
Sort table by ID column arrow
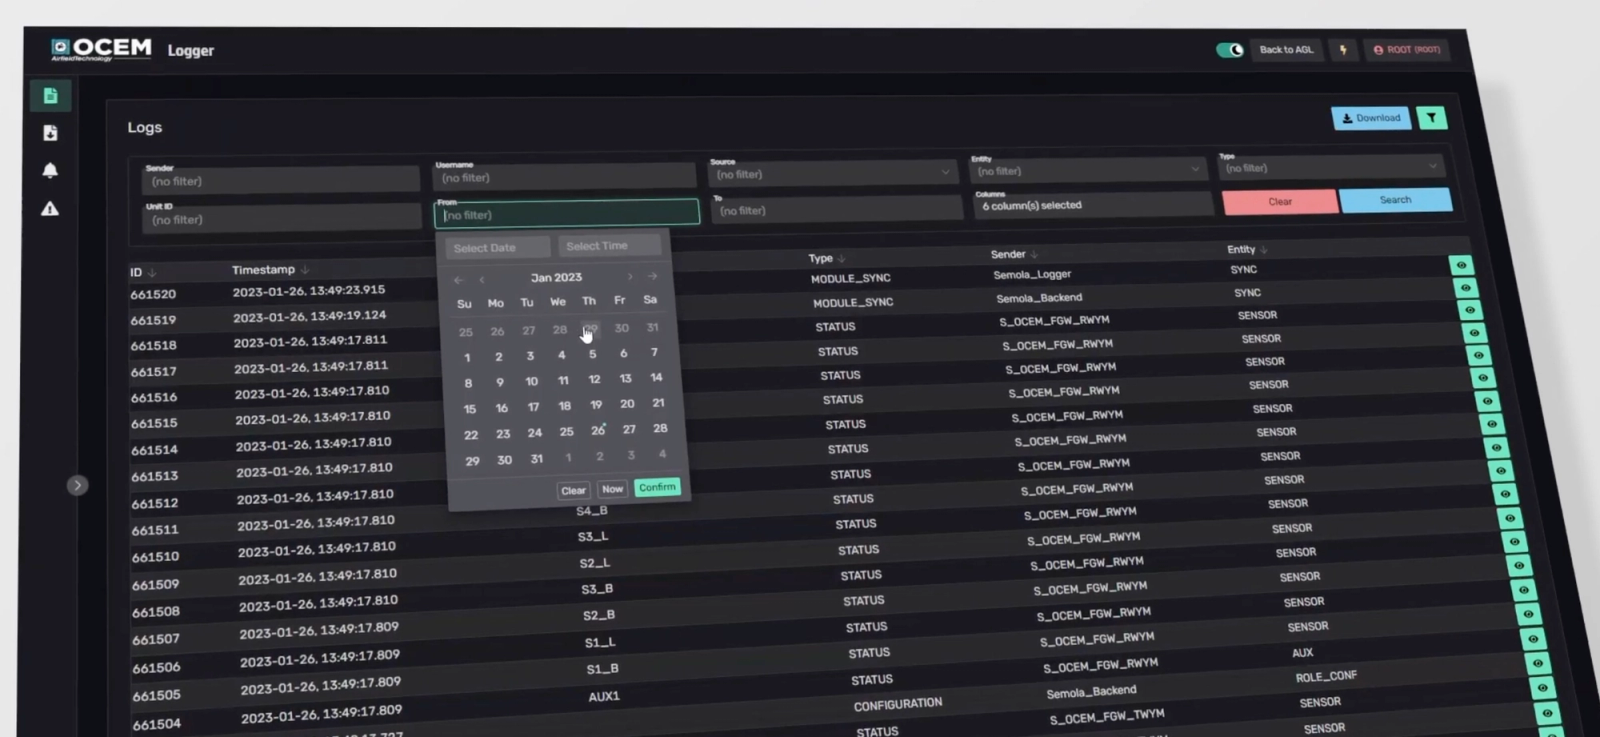pos(152,272)
